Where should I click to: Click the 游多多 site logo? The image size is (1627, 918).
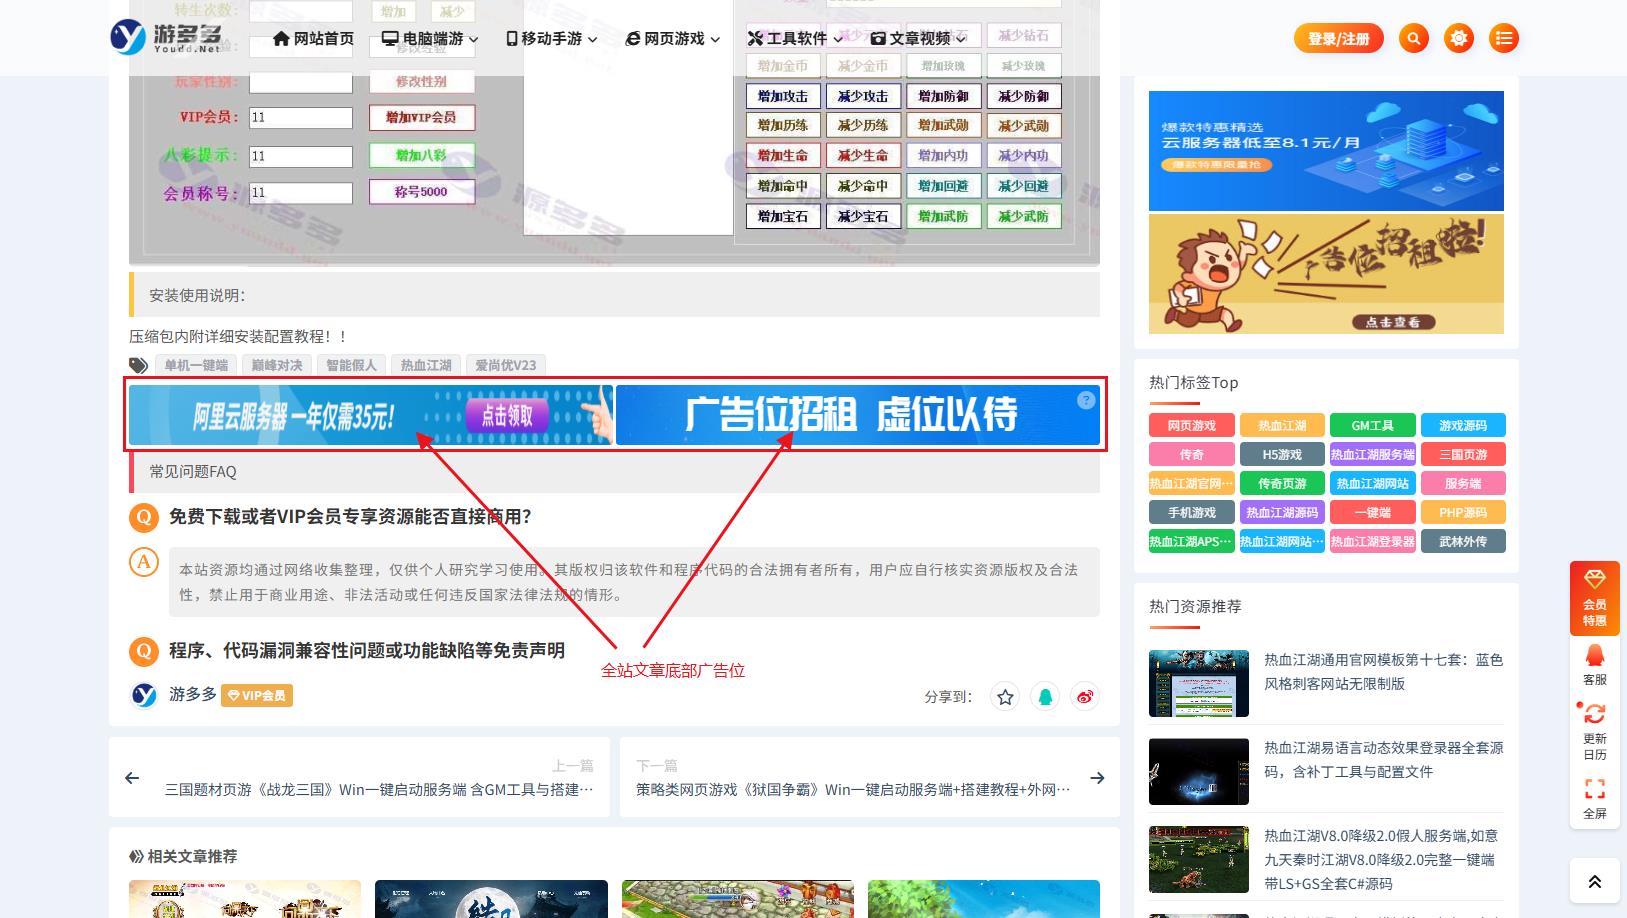pyautogui.click(x=166, y=37)
